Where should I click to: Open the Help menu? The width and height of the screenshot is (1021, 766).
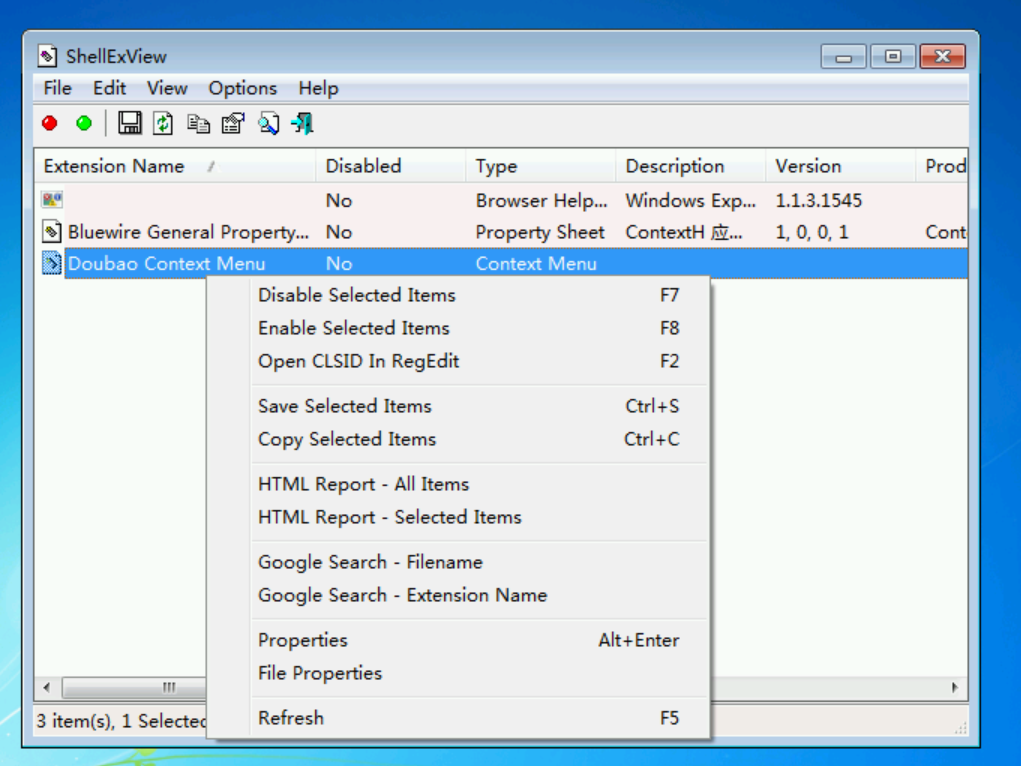pos(318,88)
